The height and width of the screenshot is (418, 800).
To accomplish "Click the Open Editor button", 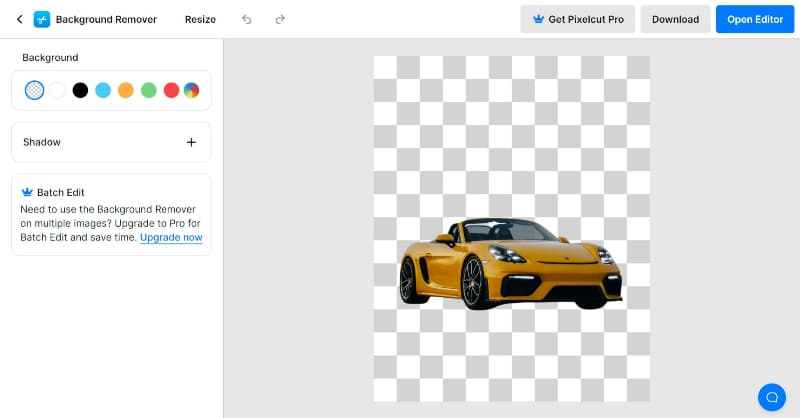I will point(755,19).
